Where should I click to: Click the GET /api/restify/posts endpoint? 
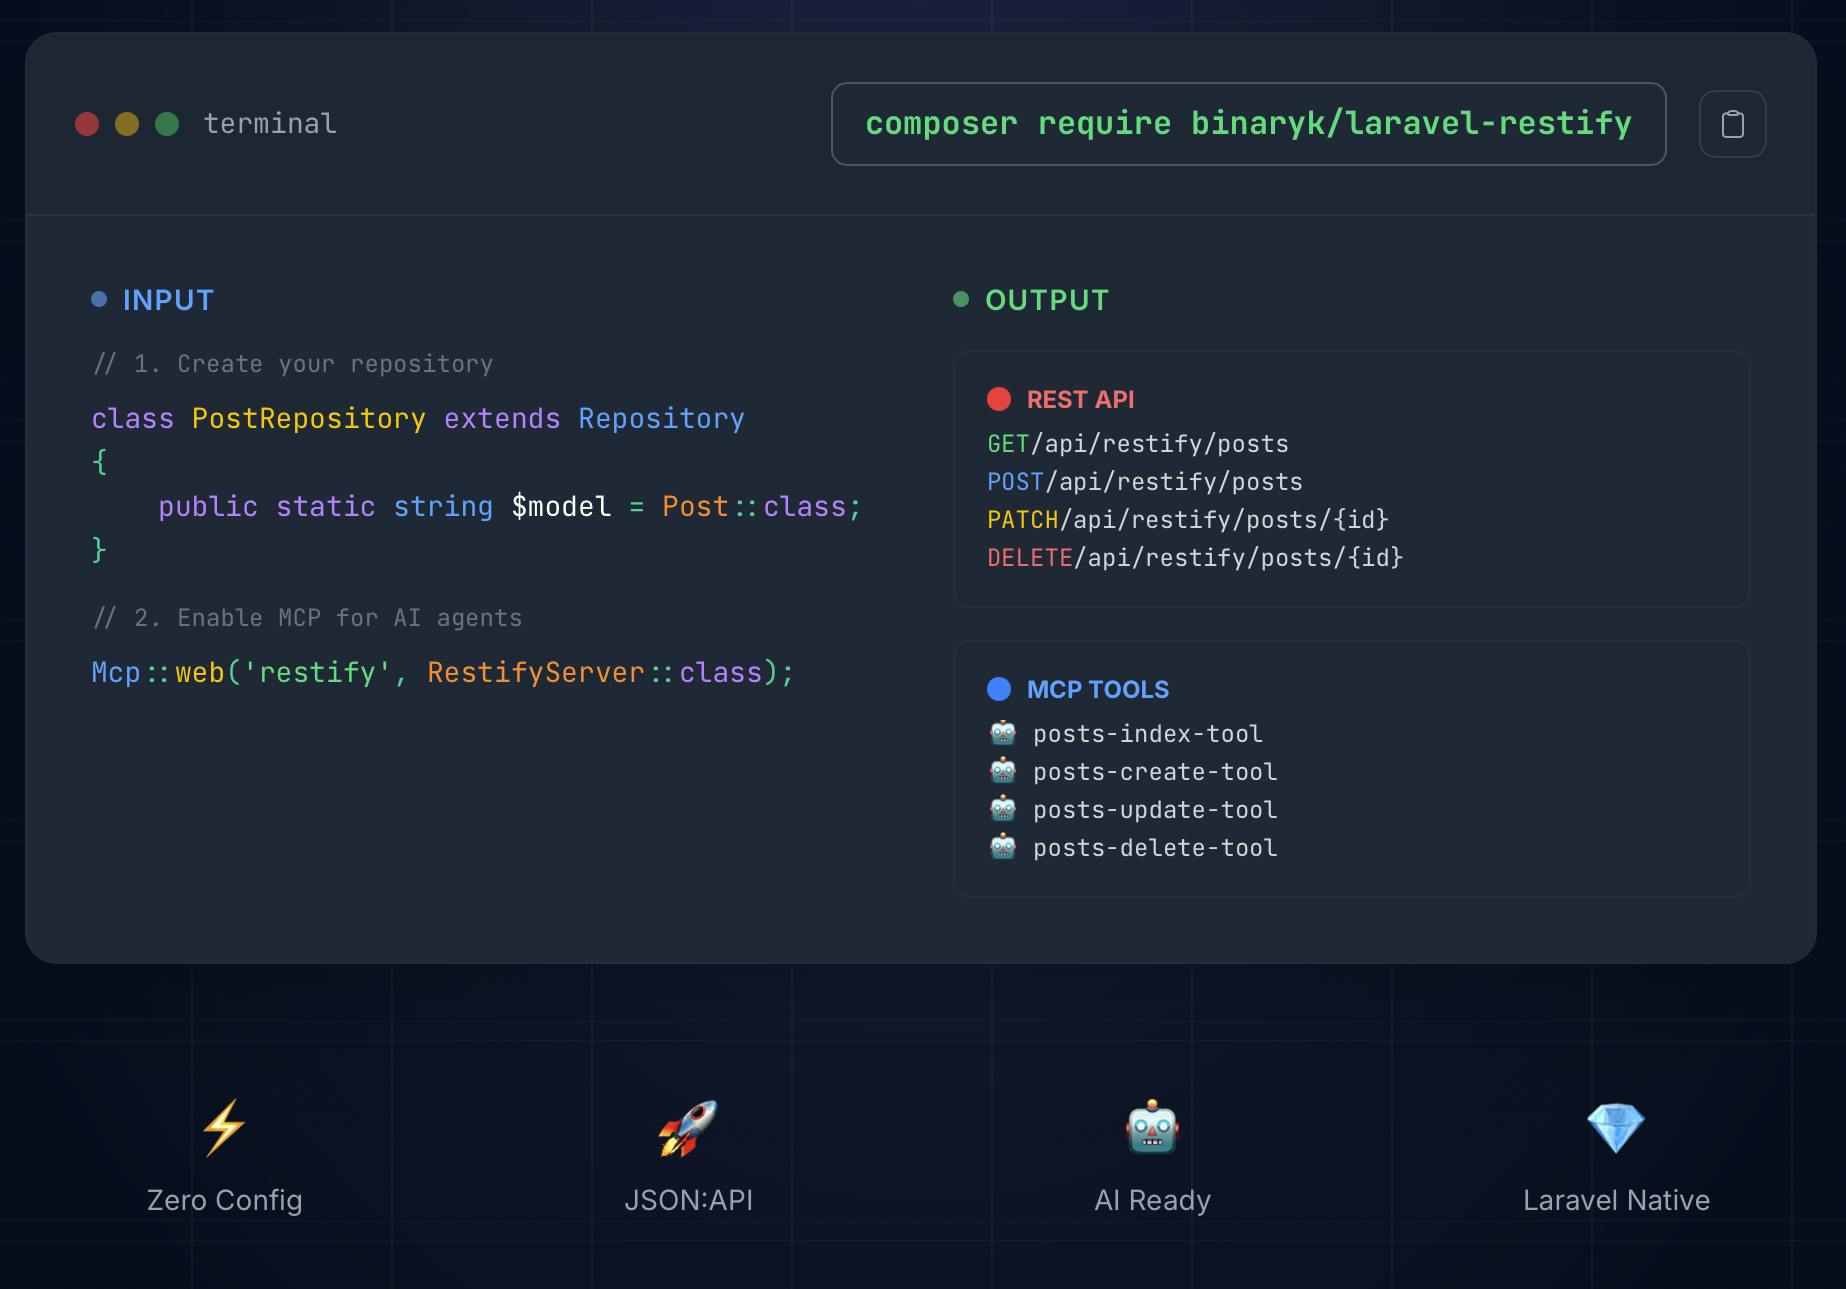click(x=1137, y=444)
